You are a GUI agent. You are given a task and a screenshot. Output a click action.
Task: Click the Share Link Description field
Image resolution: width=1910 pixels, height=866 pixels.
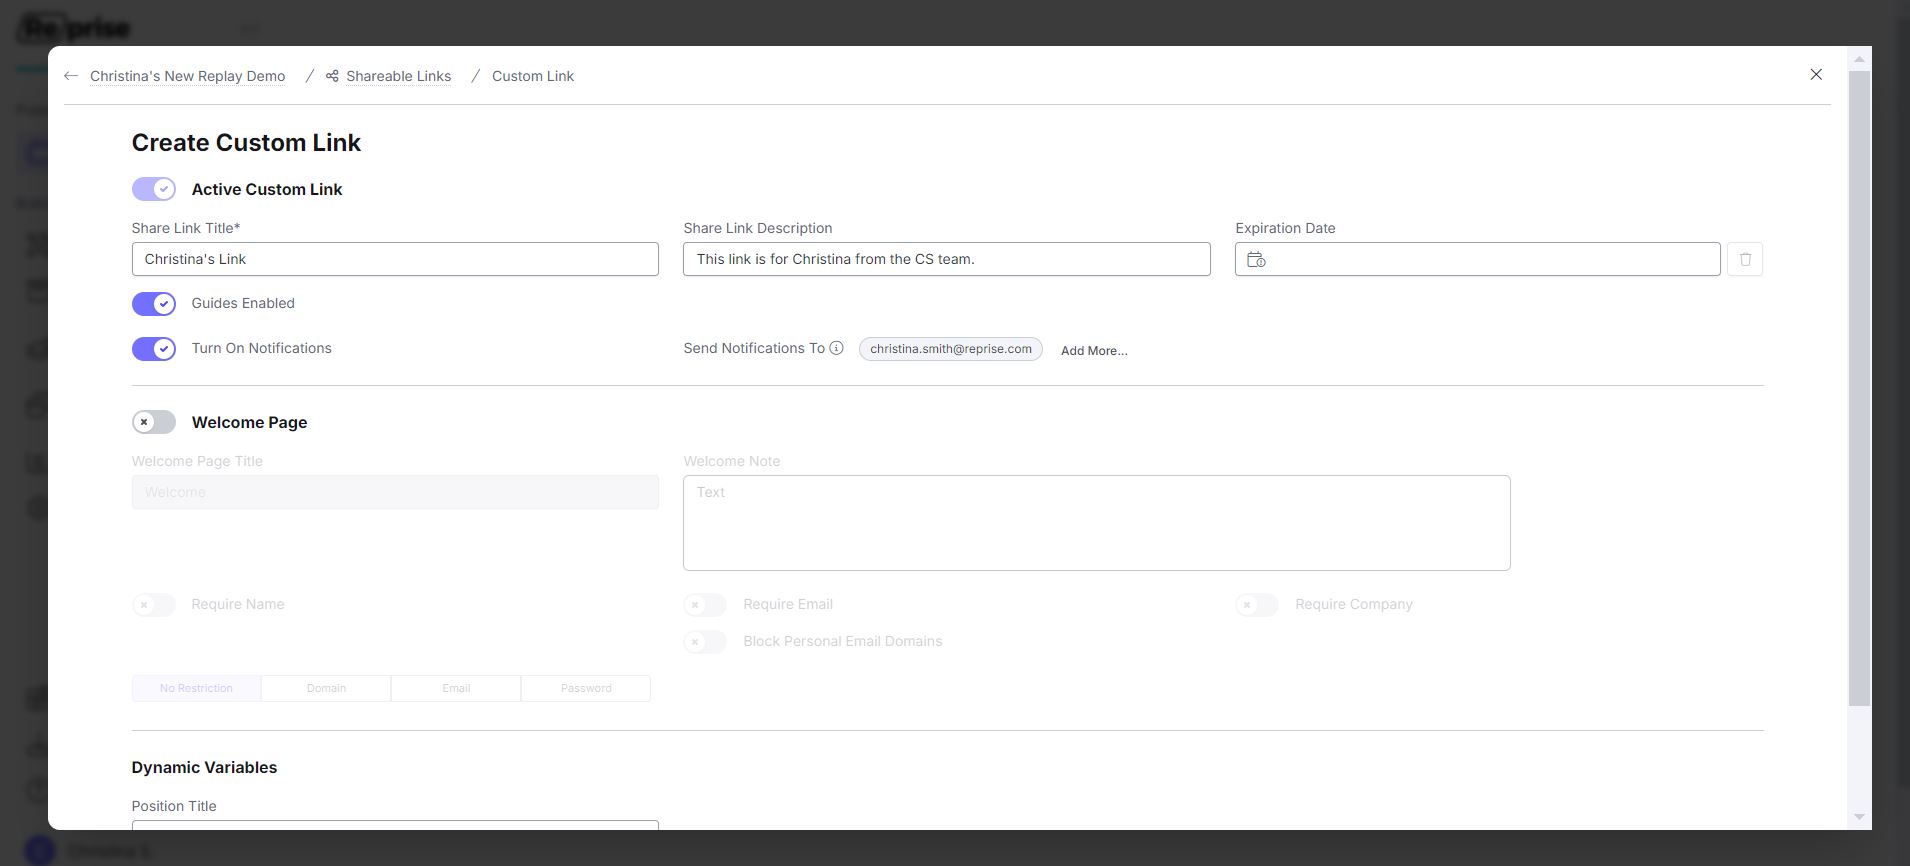point(946,259)
